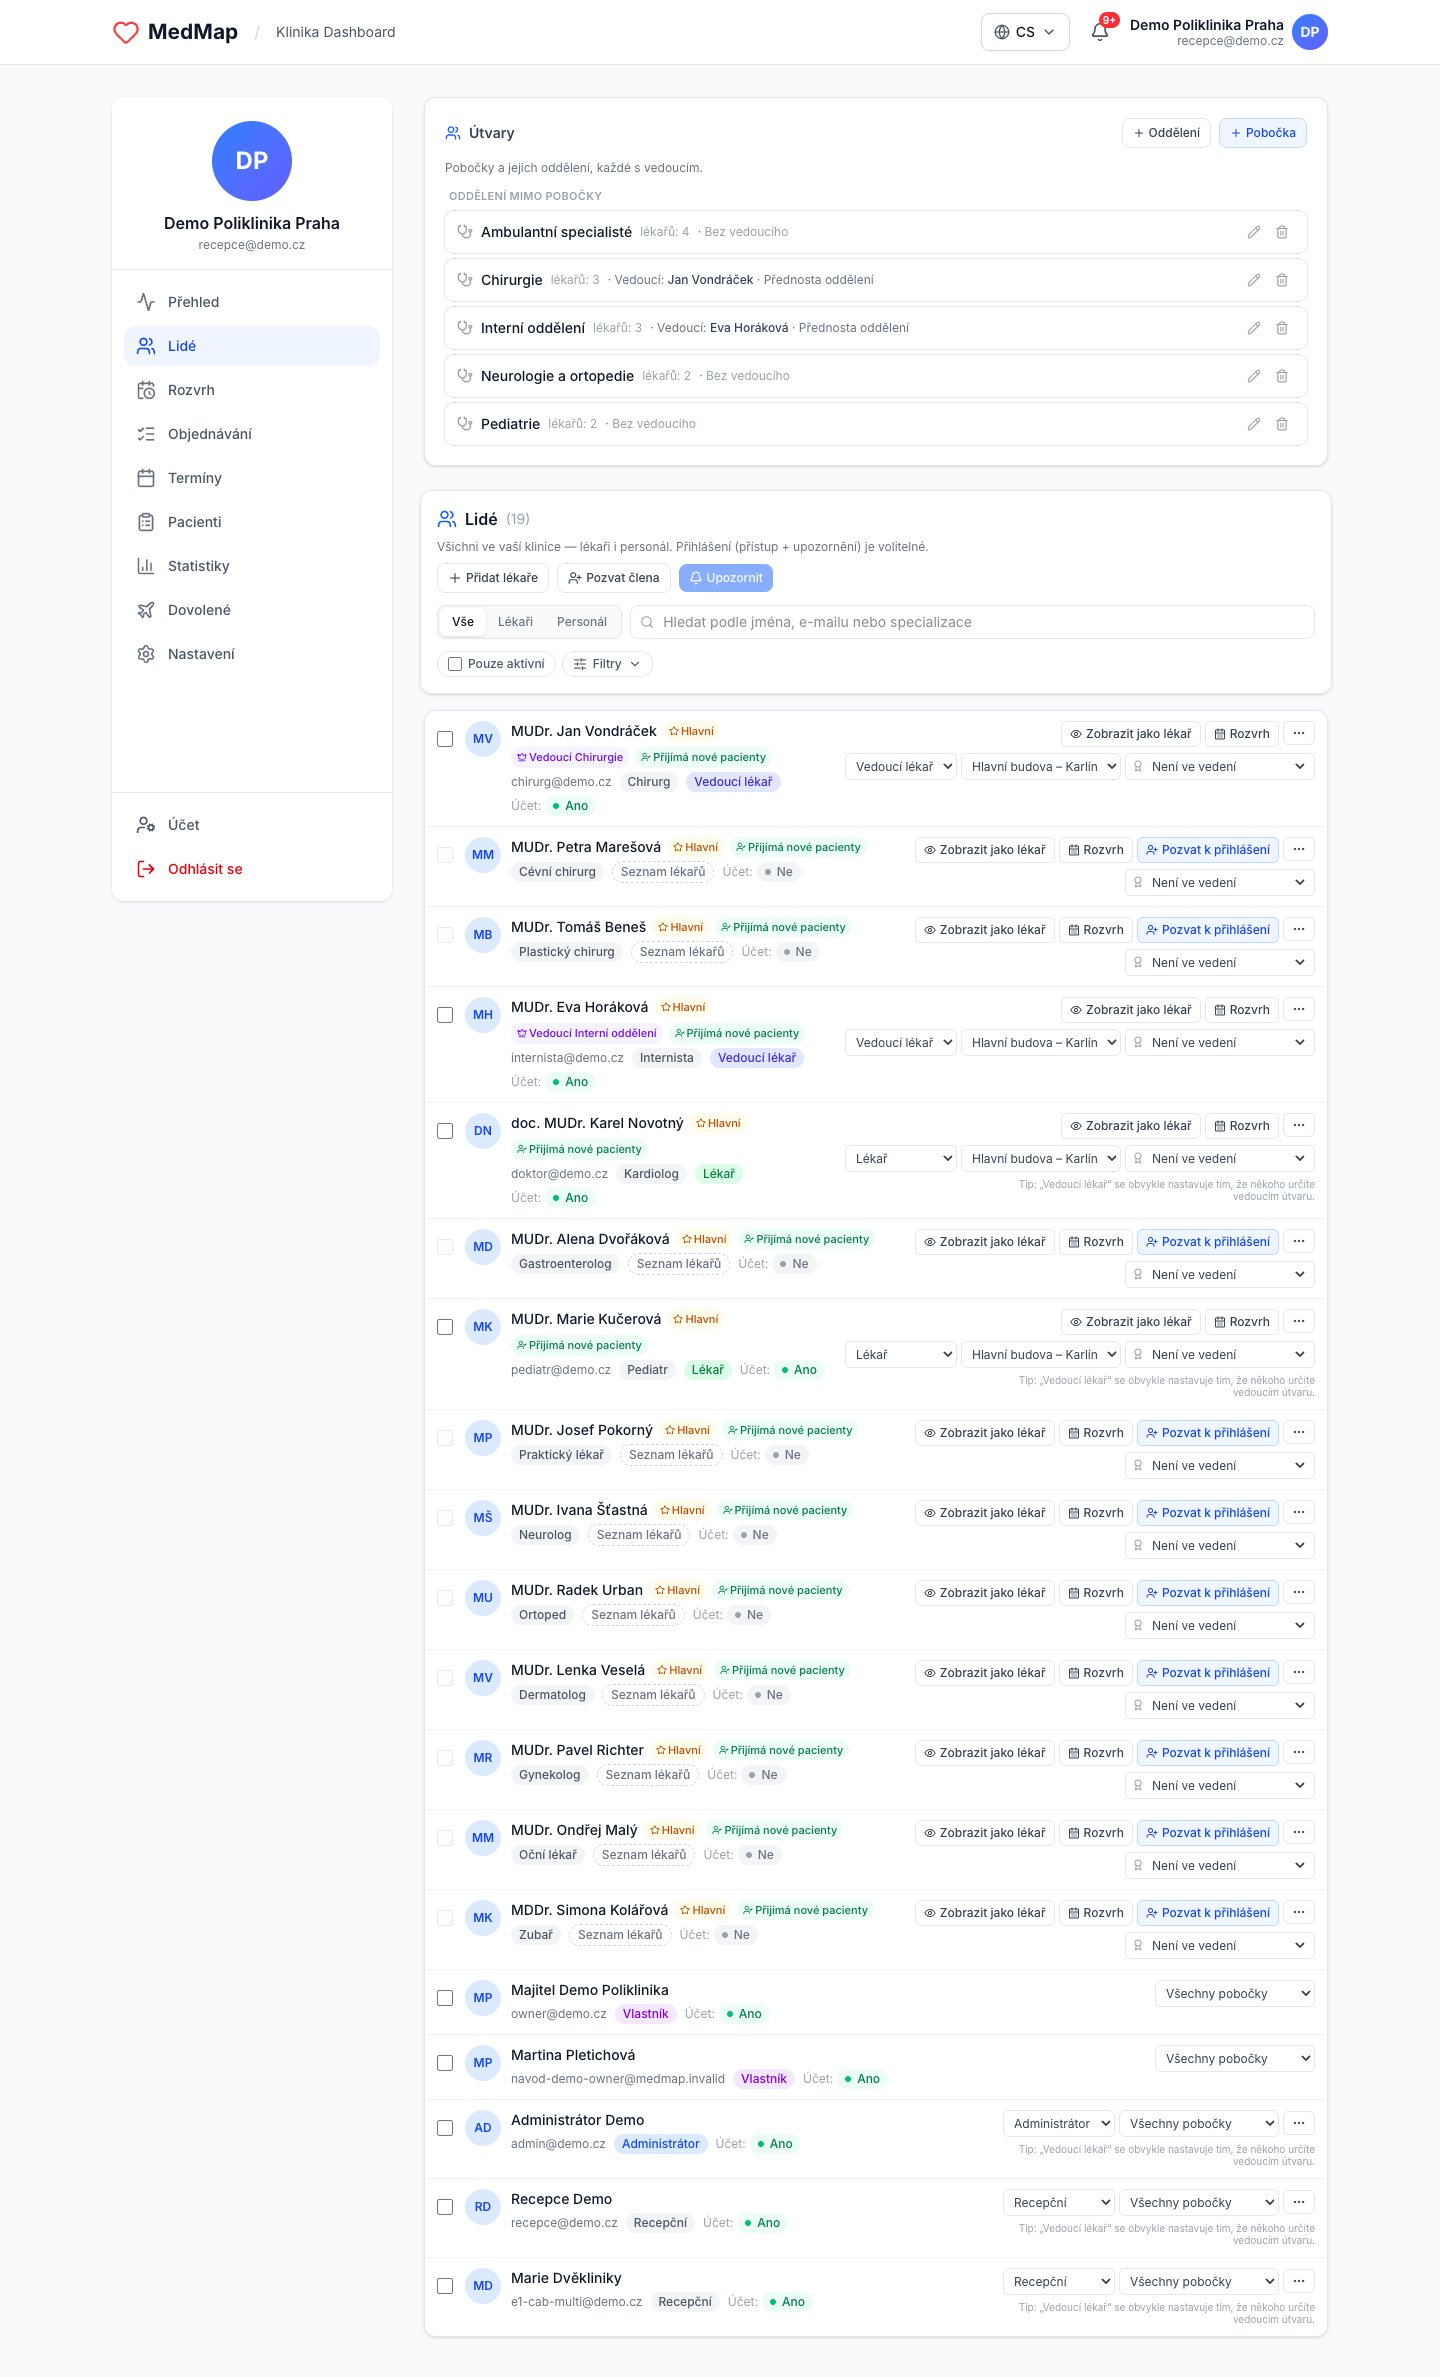Edit the Ambulantní specialisté department
The width and height of the screenshot is (1440, 2377).
1254,232
